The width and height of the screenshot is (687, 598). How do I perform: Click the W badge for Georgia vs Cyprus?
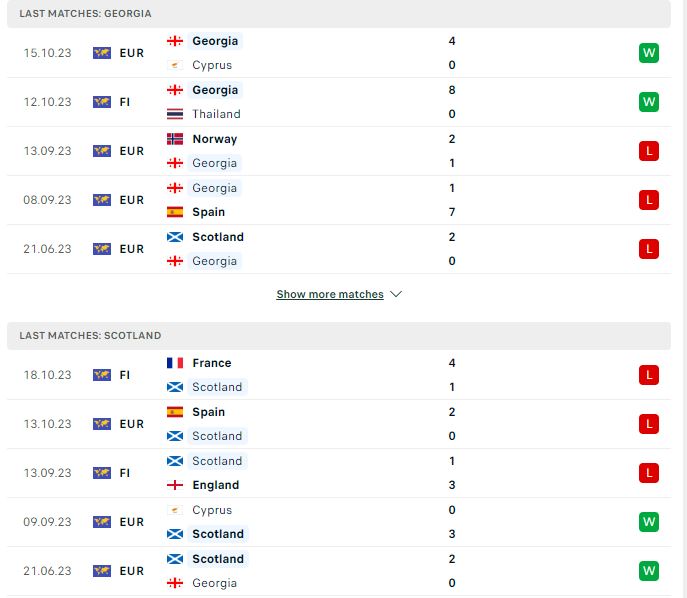pos(648,53)
